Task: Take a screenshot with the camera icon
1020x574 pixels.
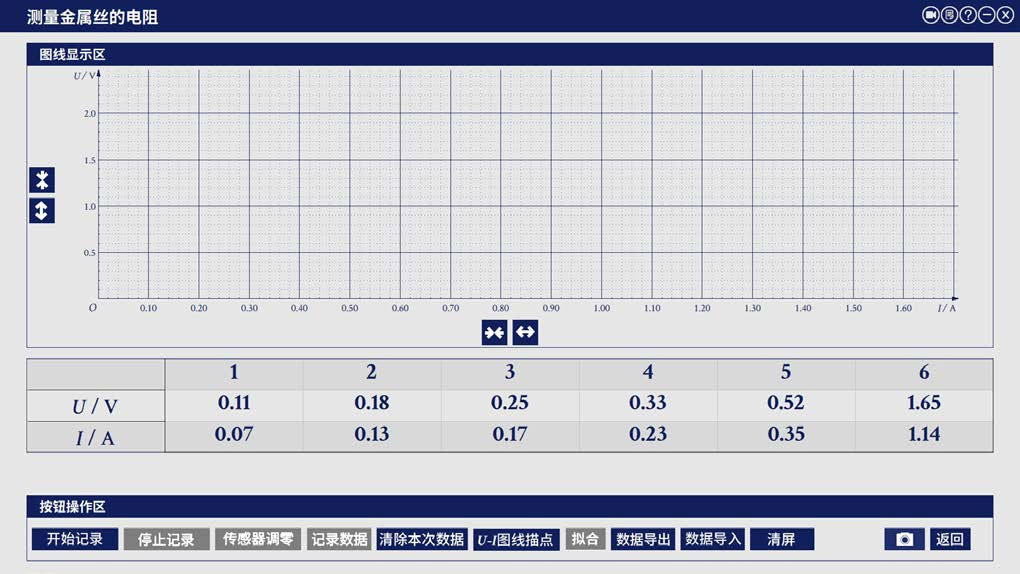Action: (x=904, y=539)
